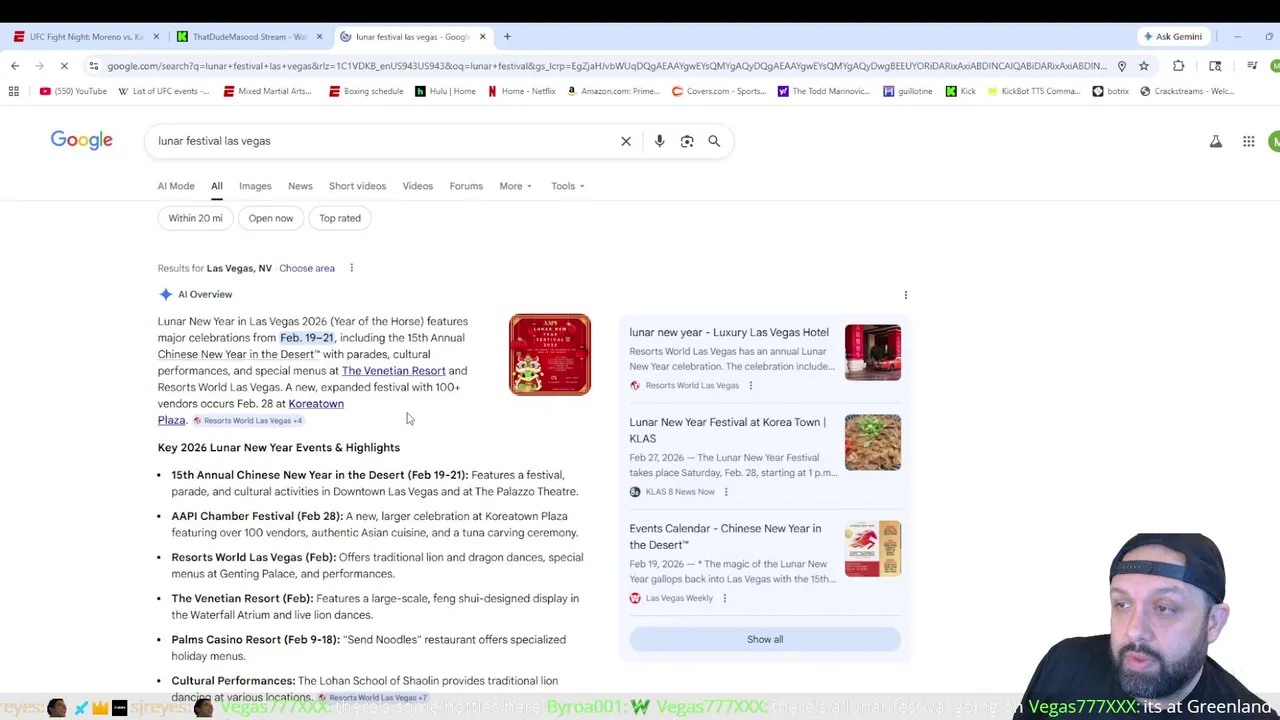Switch to ThatDudeMasood Stream browser tab
The image size is (1280, 720).
tap(249, 37)
